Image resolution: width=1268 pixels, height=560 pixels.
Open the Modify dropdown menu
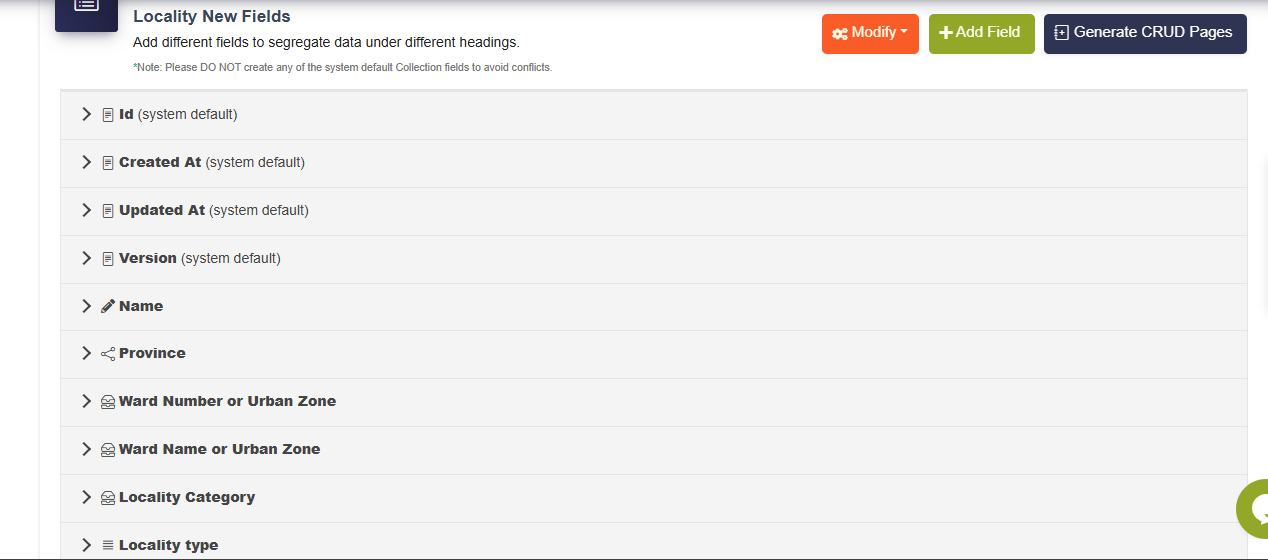(870, 33)
